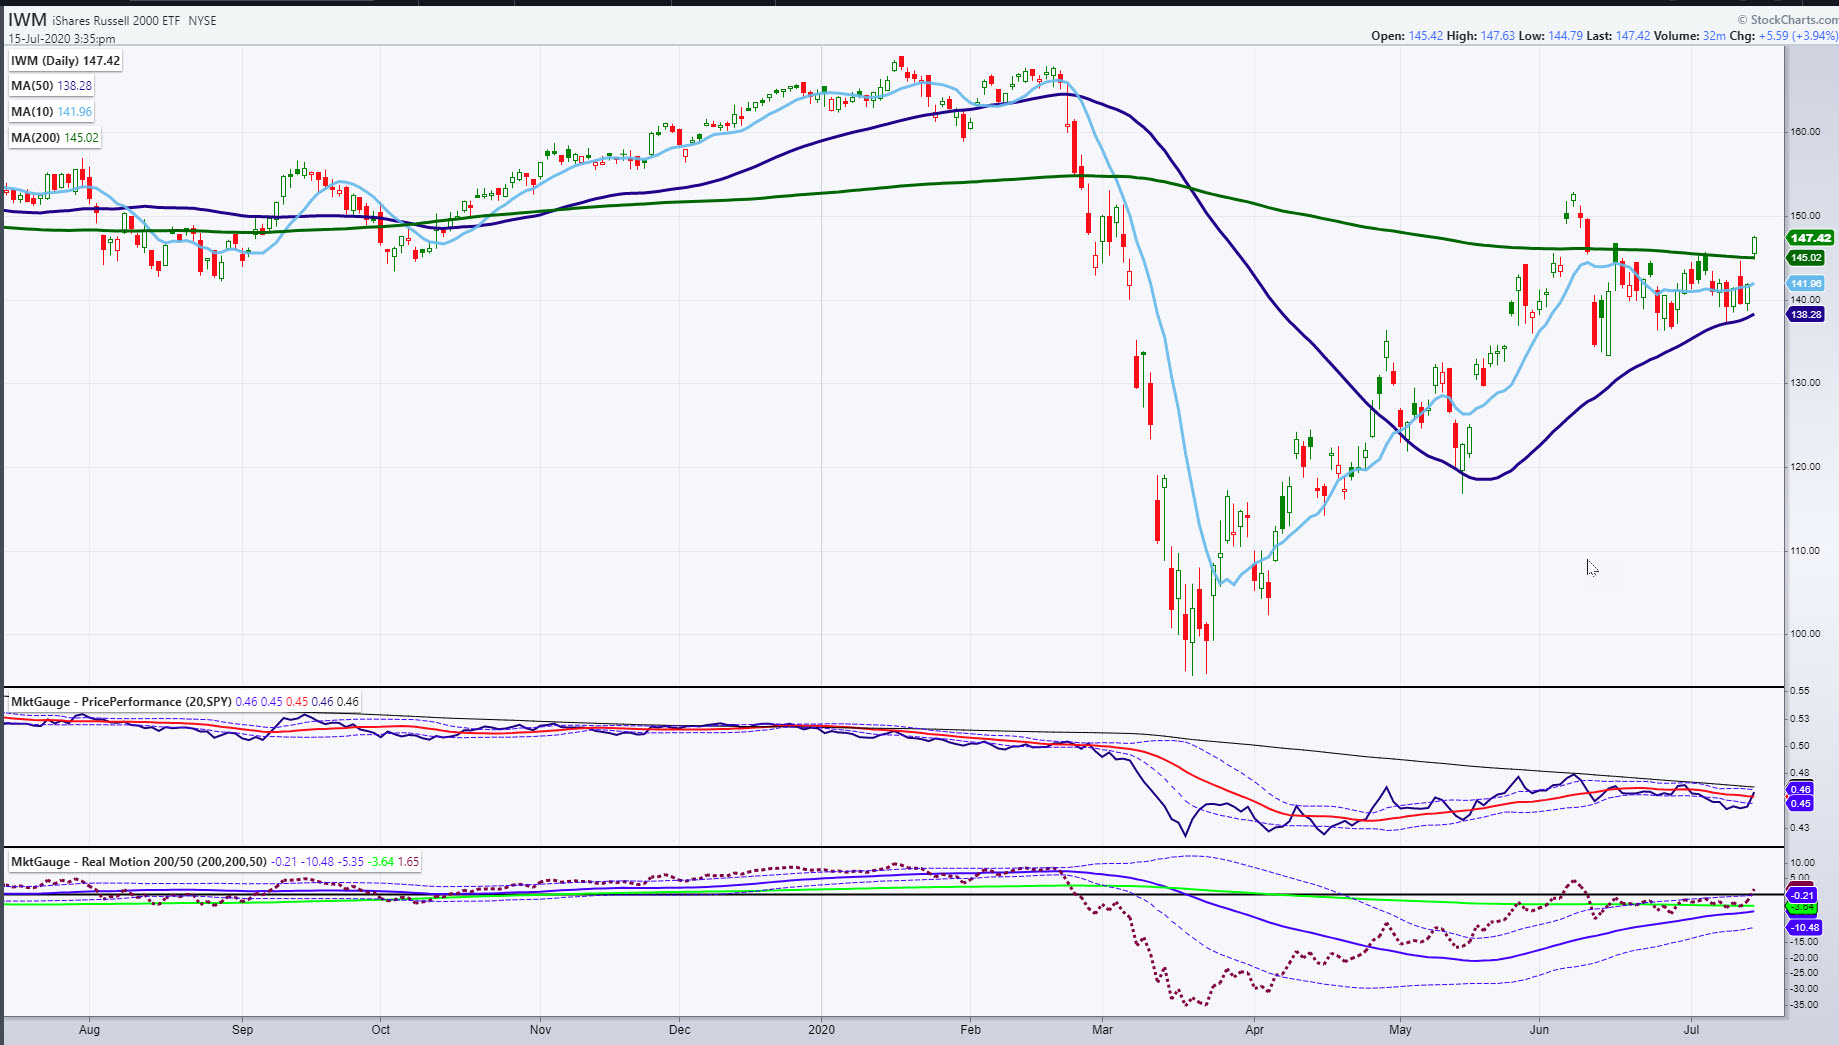Select the MA(200) legend label
The image size is (1839, 1045).
[55, 138]
